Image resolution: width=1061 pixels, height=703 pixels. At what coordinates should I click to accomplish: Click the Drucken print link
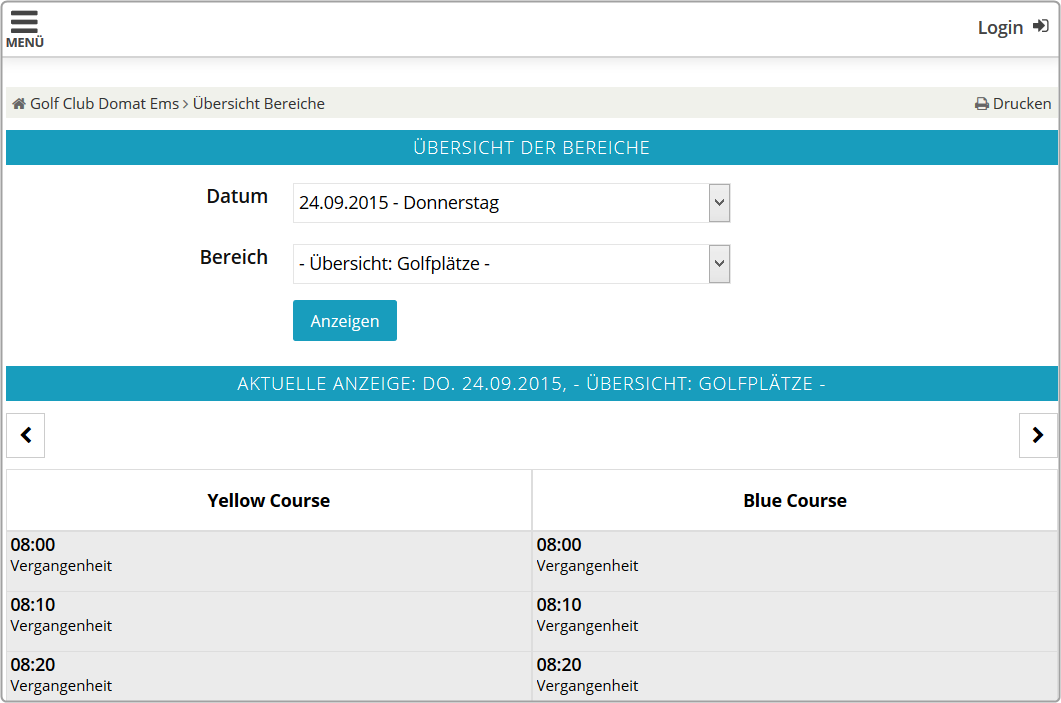1021,104
